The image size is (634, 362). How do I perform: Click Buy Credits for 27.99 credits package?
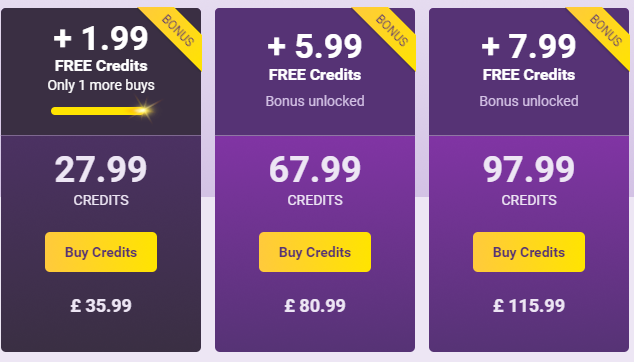(x=101, y=252)
